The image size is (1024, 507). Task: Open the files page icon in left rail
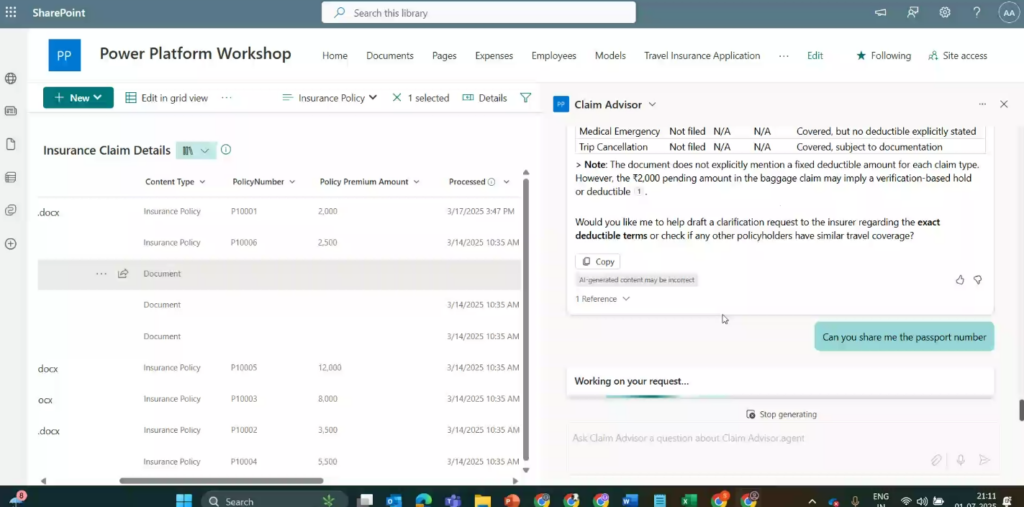10,144
